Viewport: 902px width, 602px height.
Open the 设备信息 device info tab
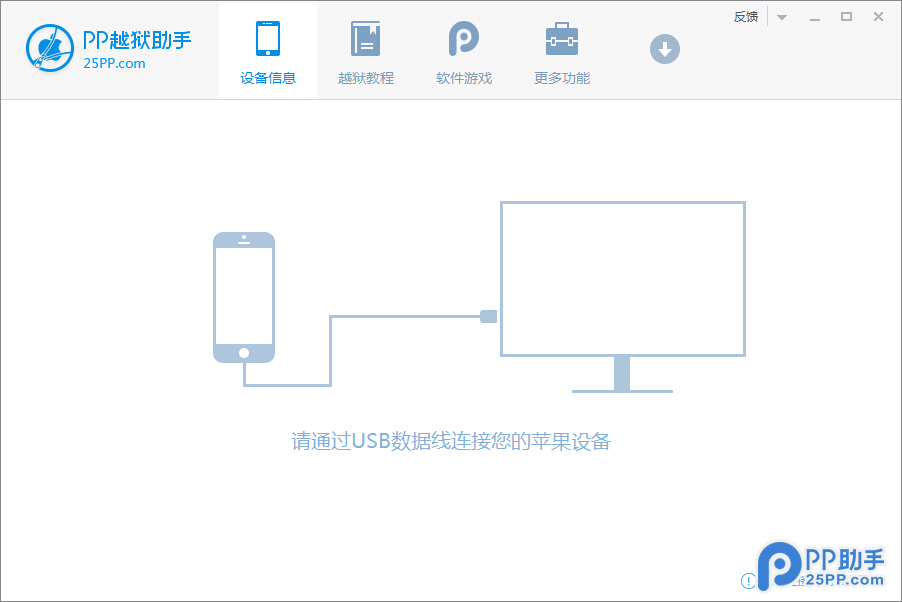[x=267, y=52]
